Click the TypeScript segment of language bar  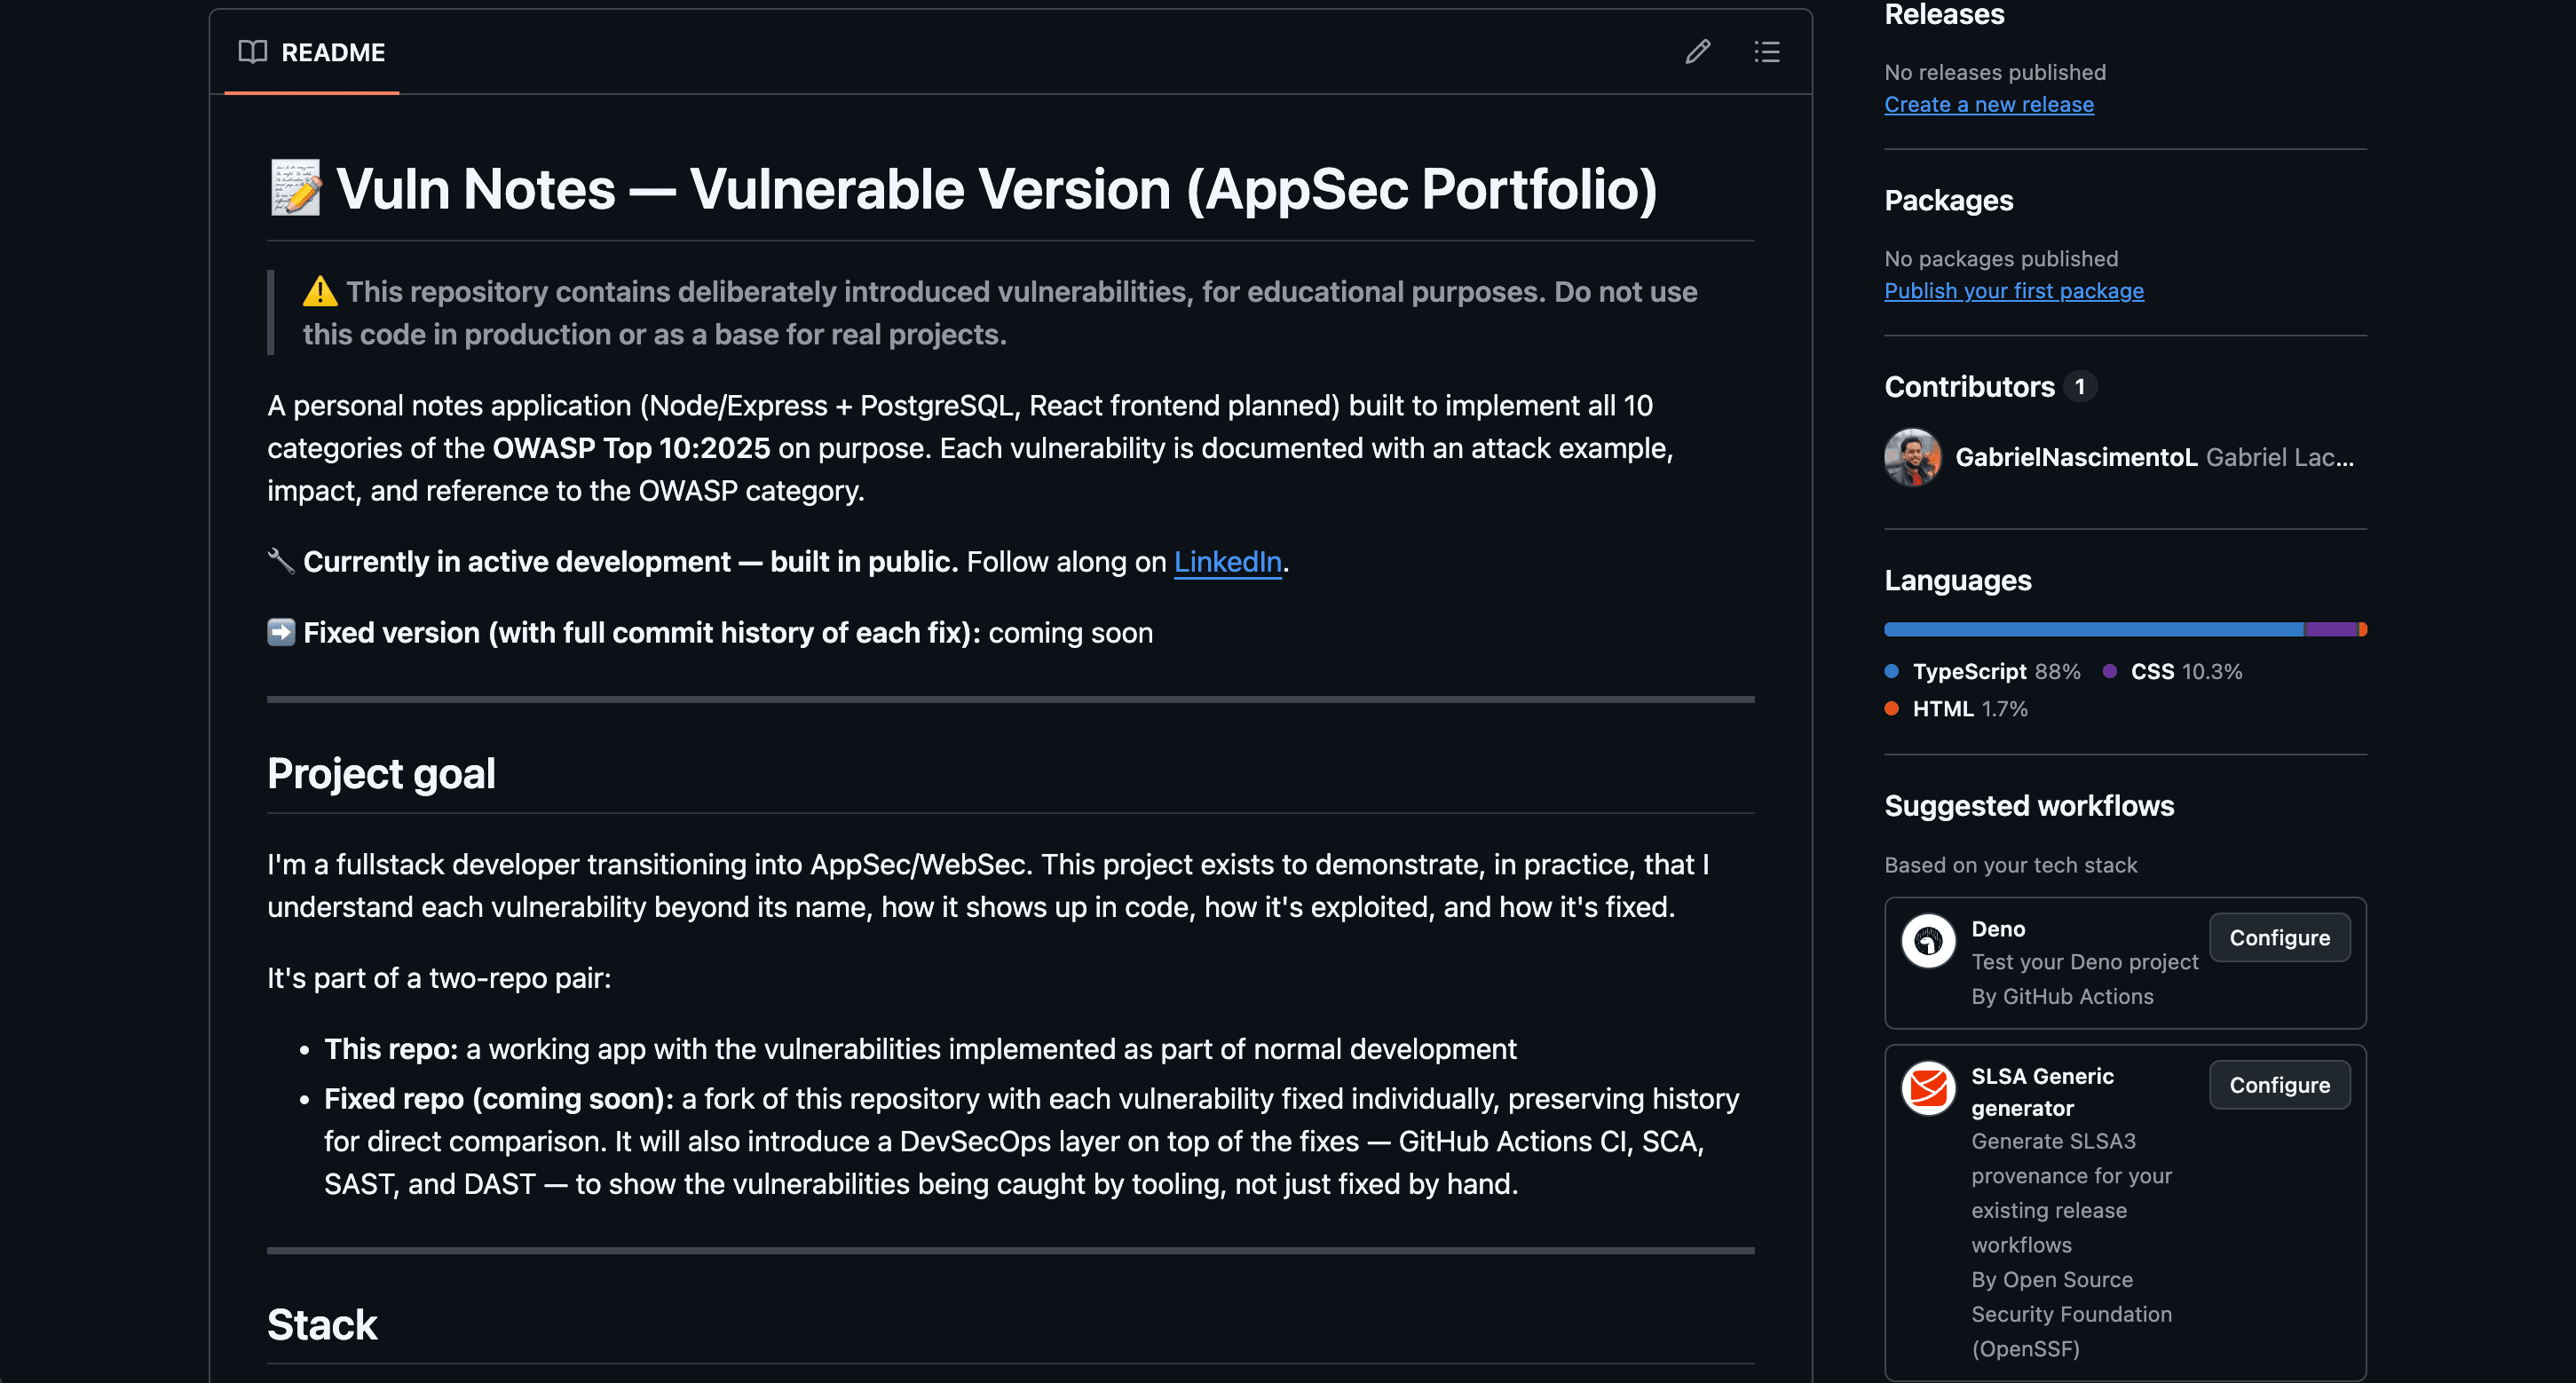tap(2094, 629)
